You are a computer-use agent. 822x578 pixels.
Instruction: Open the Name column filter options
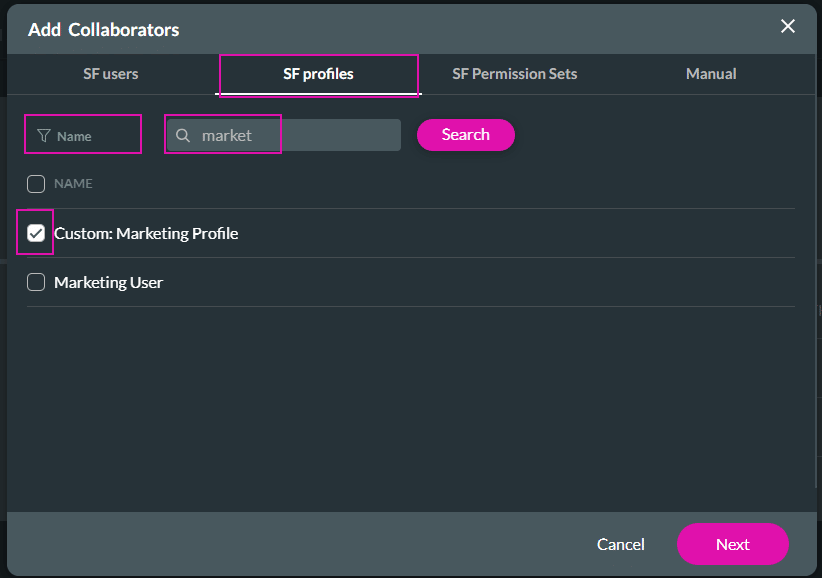click(x=82, y=133)
